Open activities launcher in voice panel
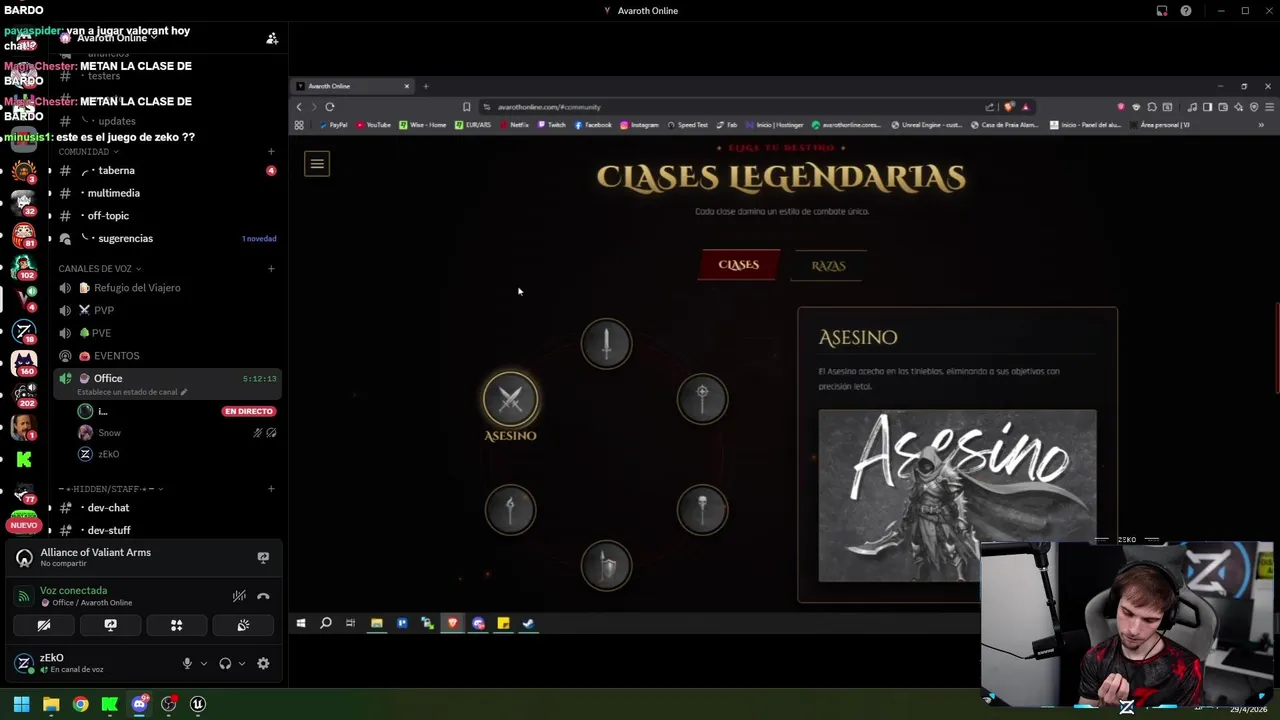The image size is (1280, 720). (x=176, y=625)
